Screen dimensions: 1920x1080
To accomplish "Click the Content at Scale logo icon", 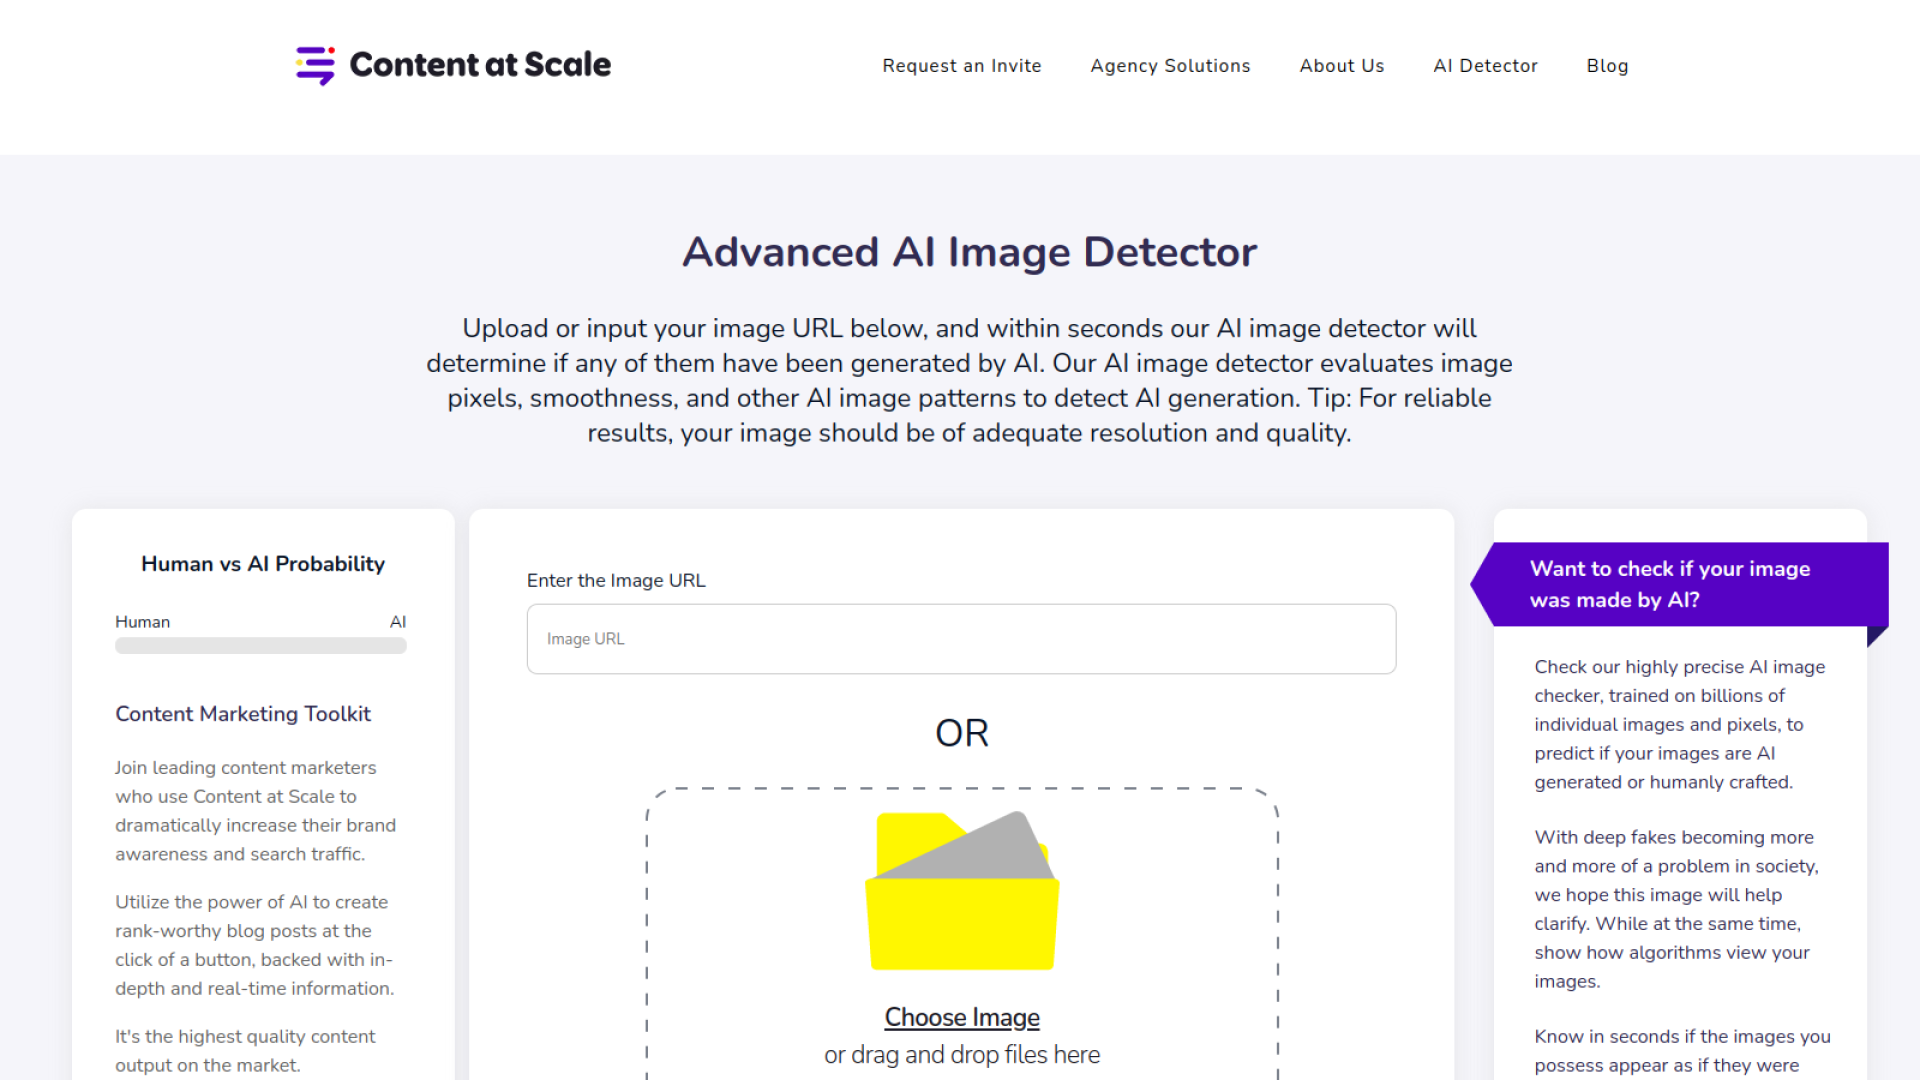I will tap(314, 66).
